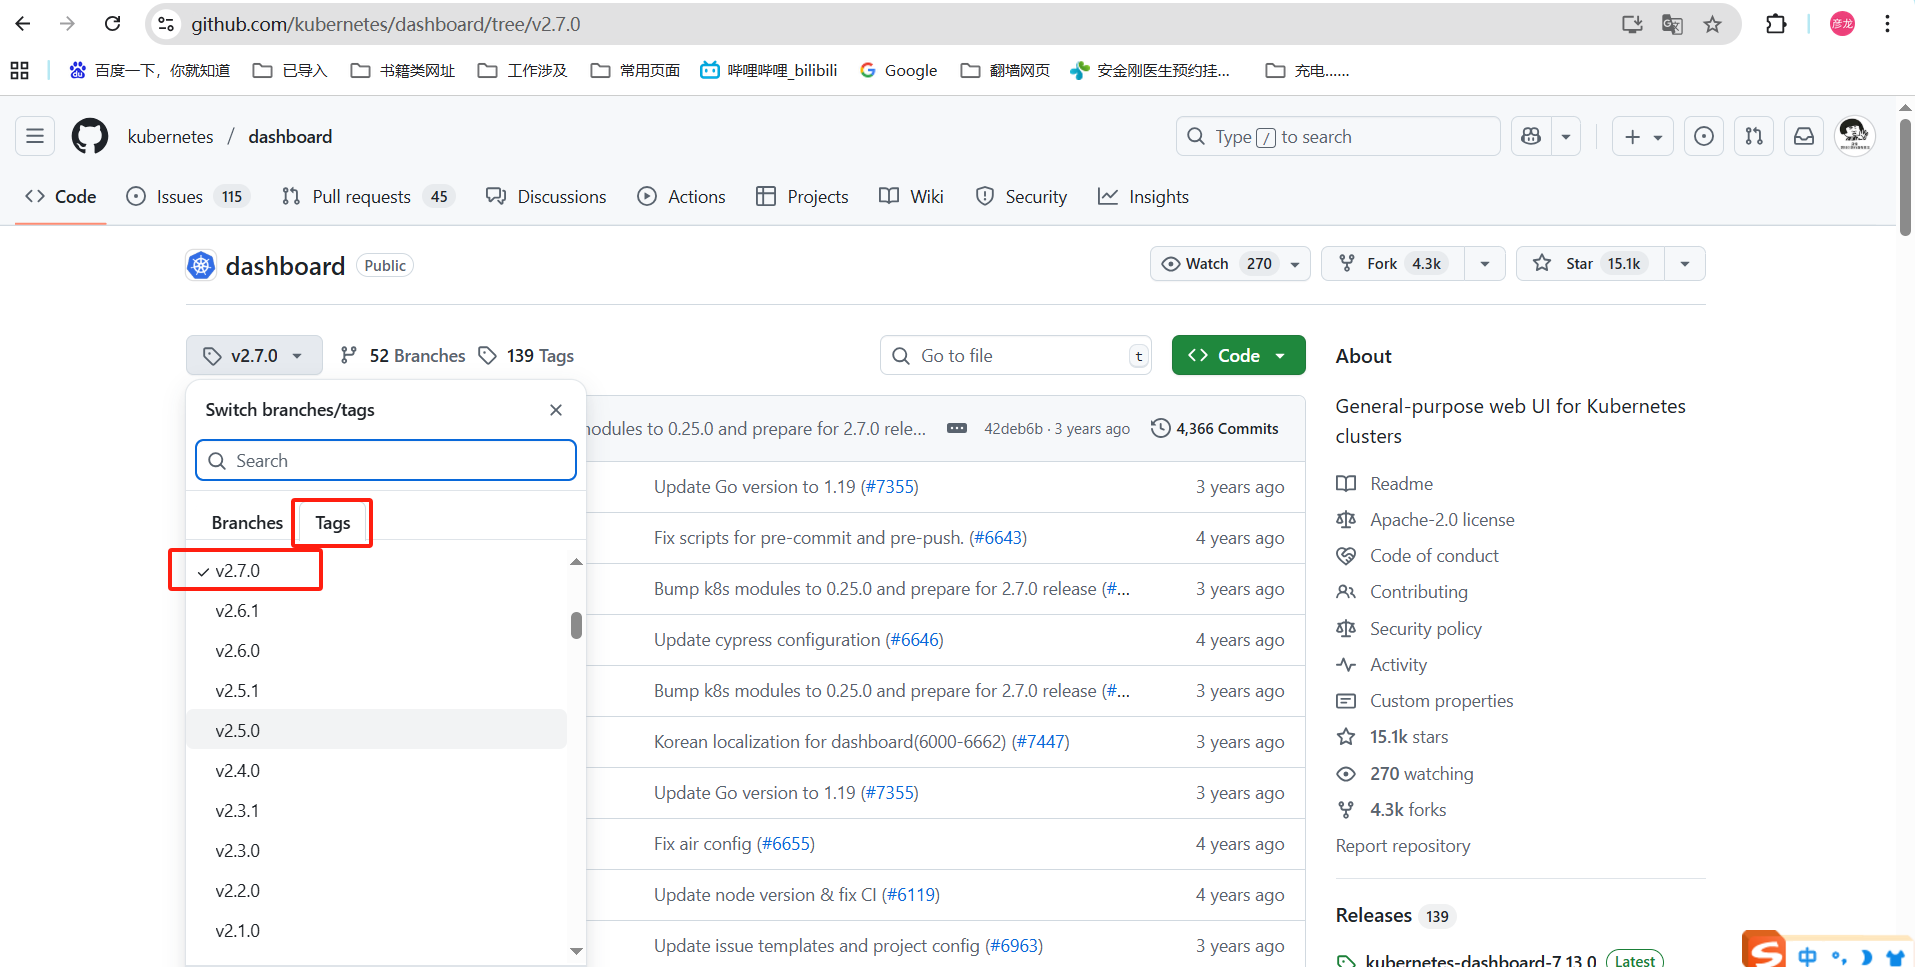Open the kubernetes organization link

[x=170, y=136]
